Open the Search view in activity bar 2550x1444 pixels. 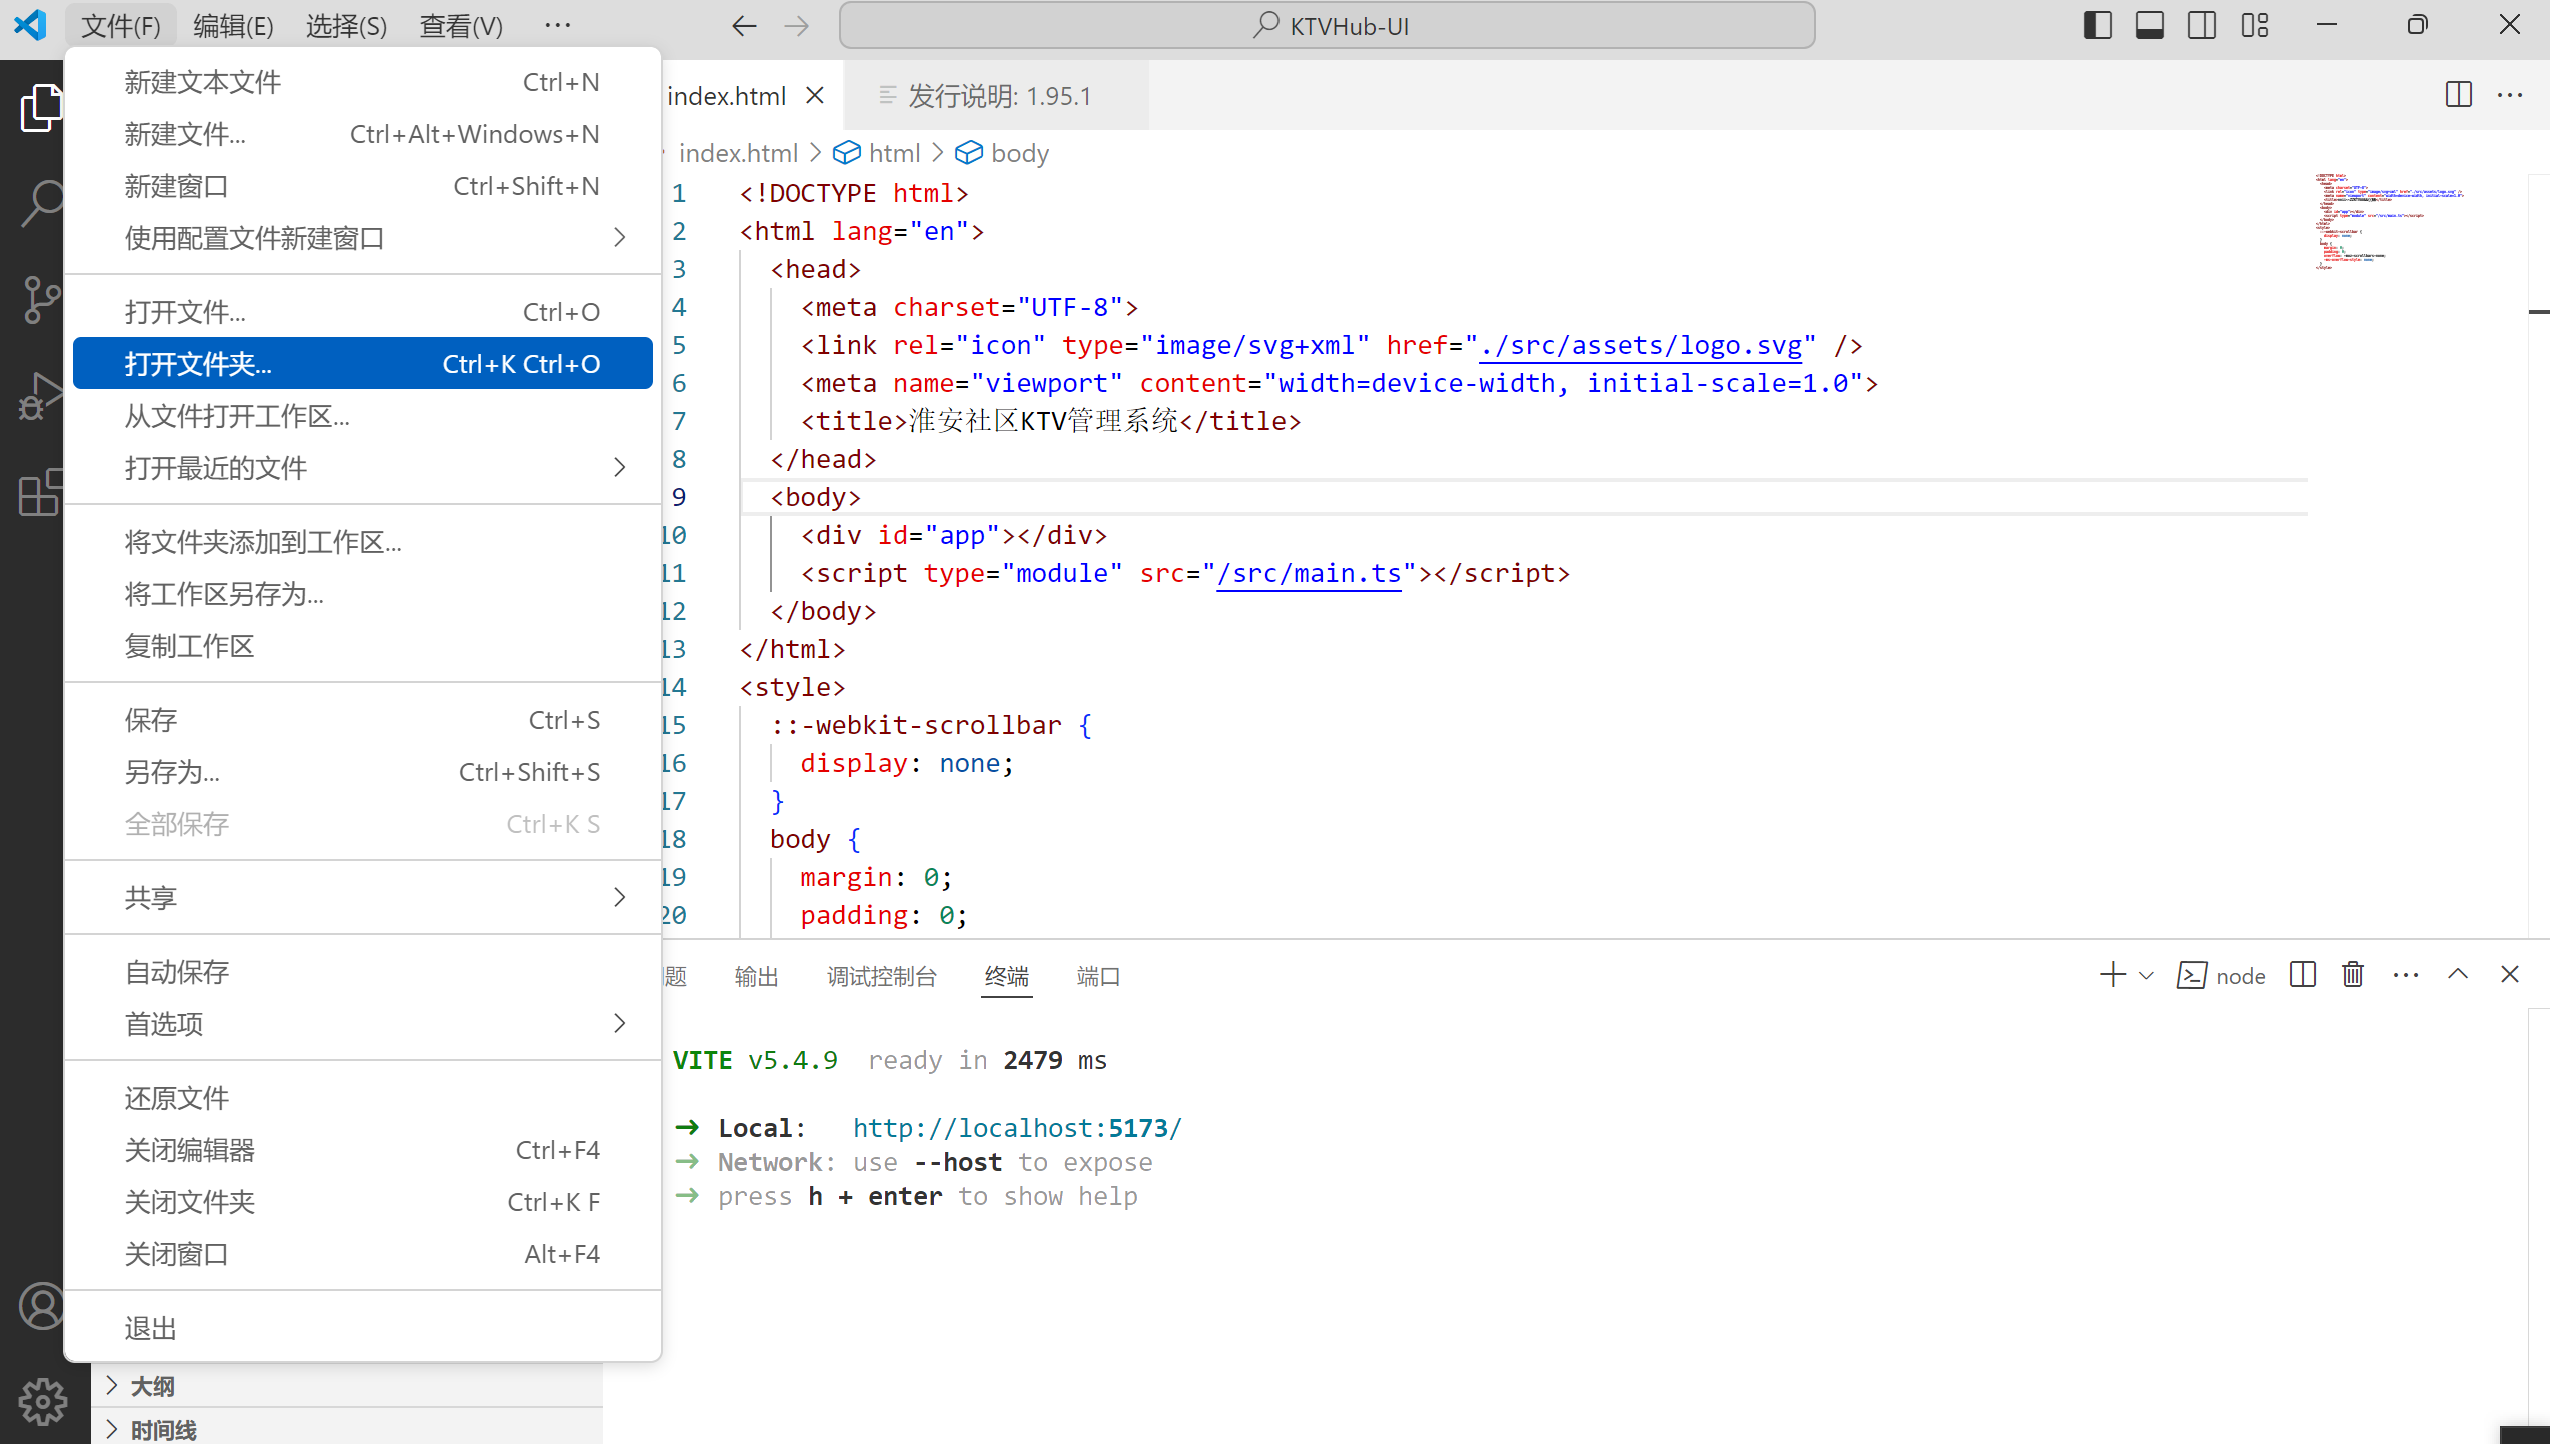pyautogui.click(x=40, y=203)
